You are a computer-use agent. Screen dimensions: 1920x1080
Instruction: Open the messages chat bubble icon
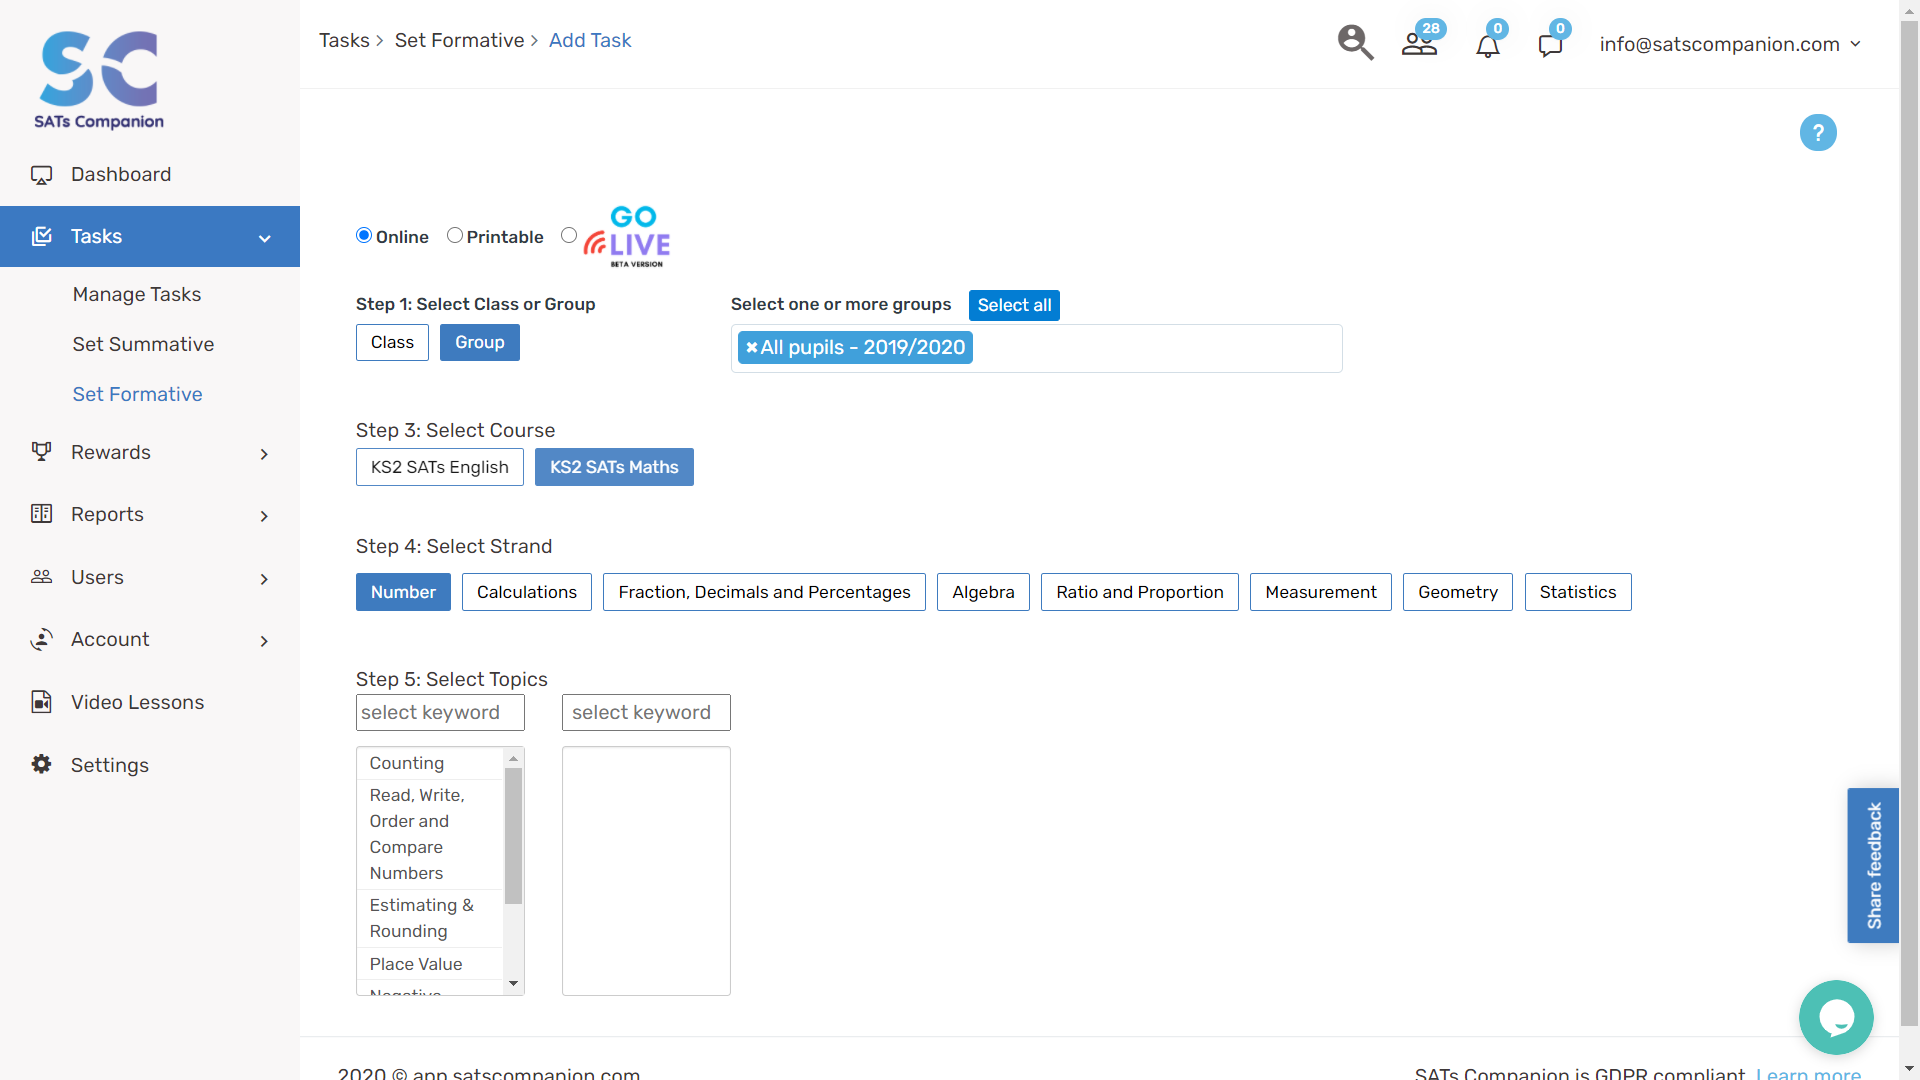point(1550,45)
